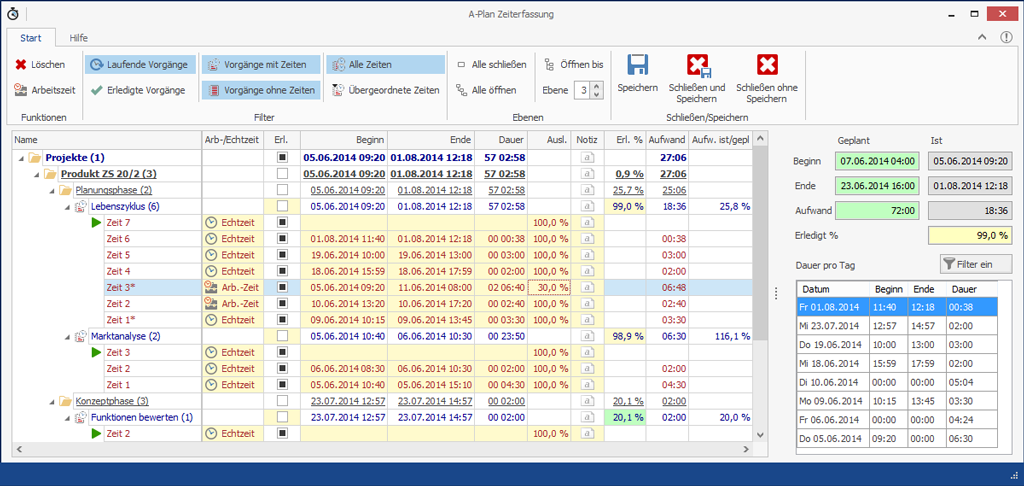Select the Start ribbon tab
Screen dimensions: 1024x486
pos(30,37)
